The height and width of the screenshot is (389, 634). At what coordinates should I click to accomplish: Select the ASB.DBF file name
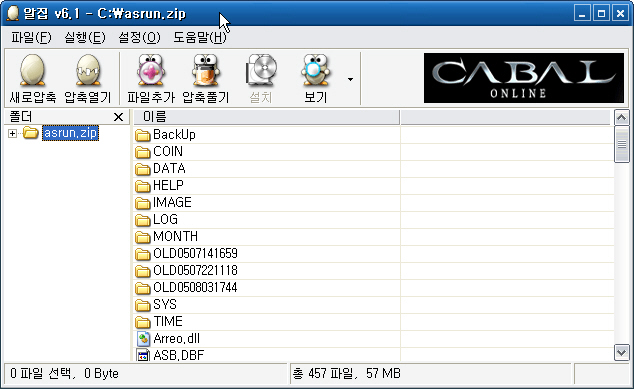tap(179, 355)
